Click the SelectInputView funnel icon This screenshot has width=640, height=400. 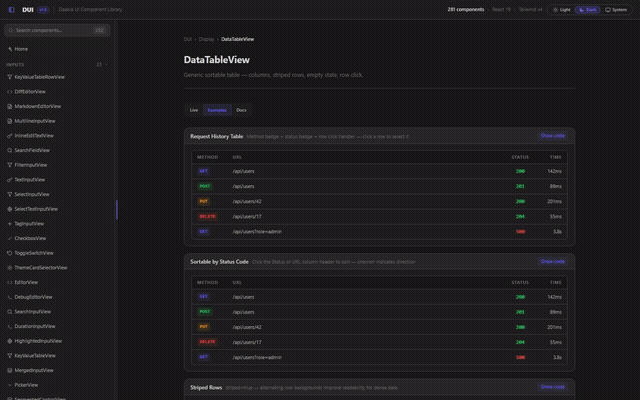(x=9, y=194)
